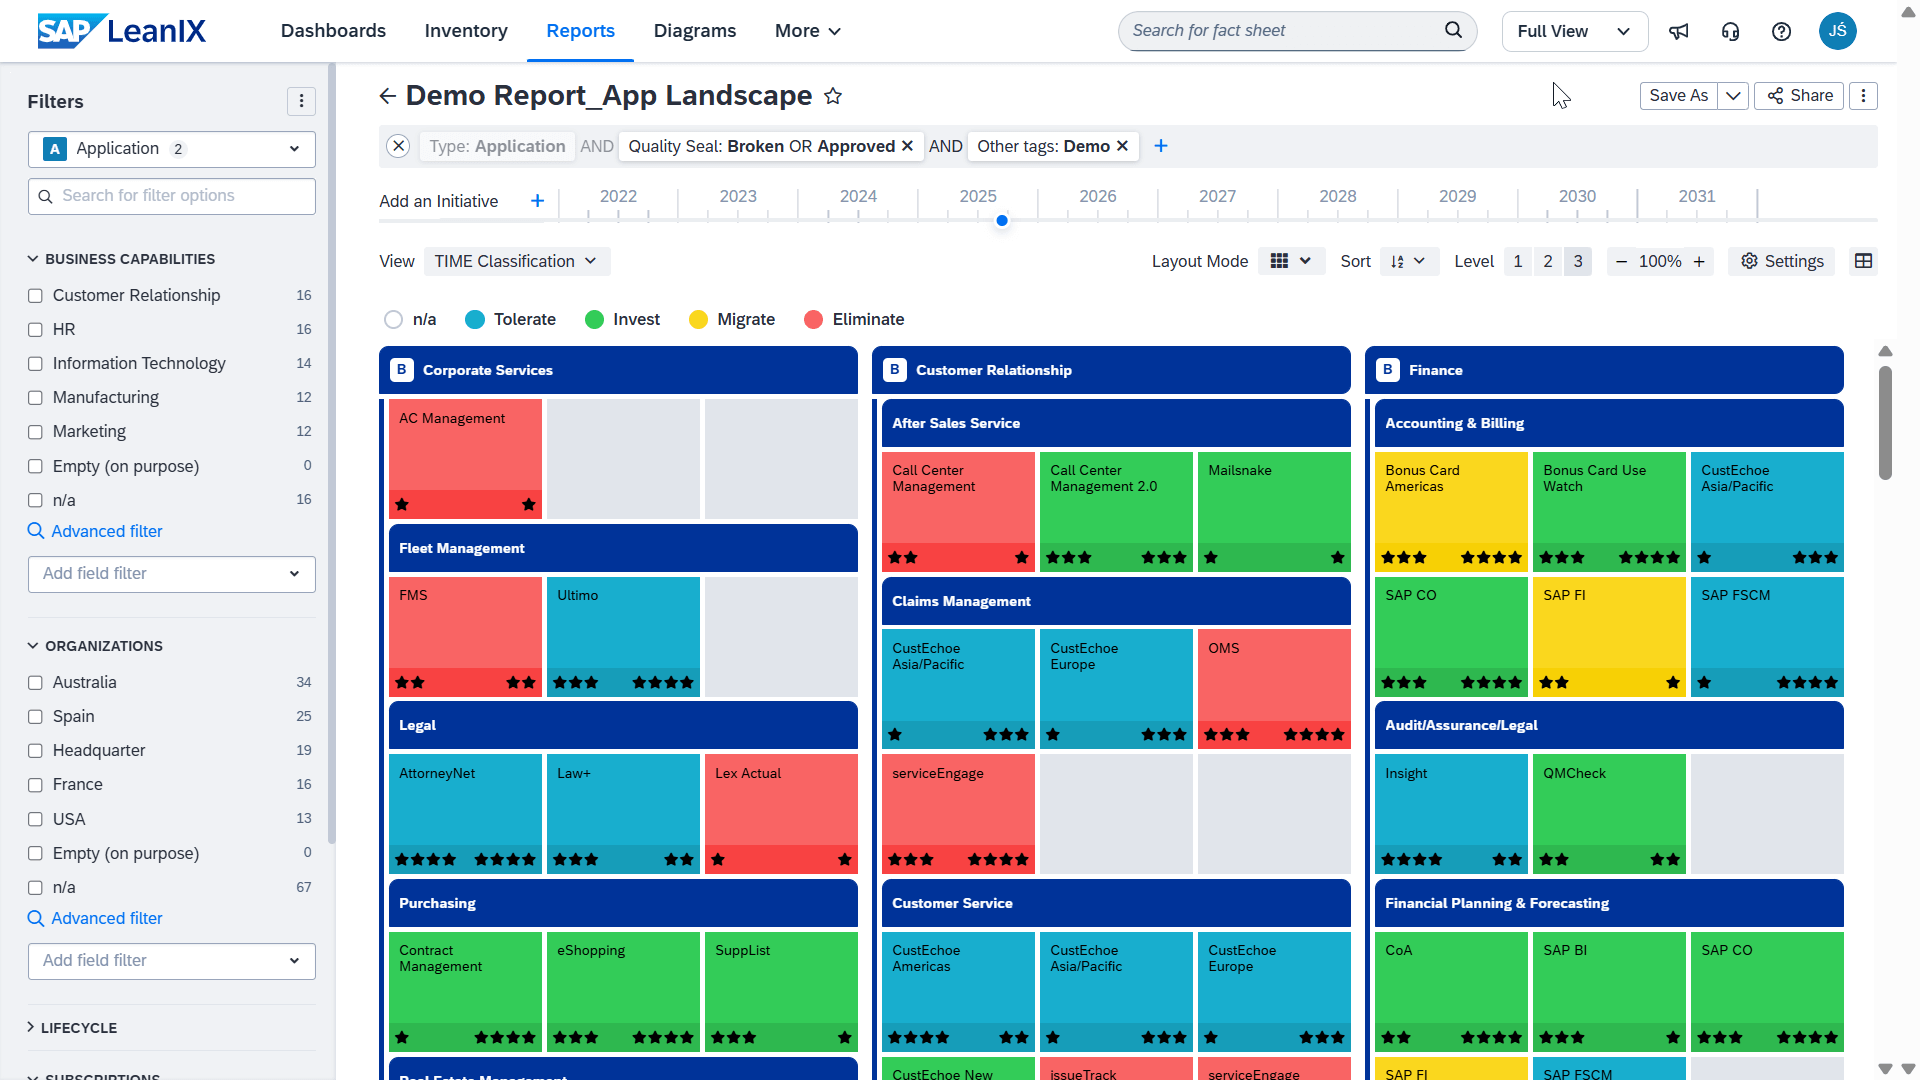Open the table view icon
The image size is (1920, 1080).
tap(1863, 261)
